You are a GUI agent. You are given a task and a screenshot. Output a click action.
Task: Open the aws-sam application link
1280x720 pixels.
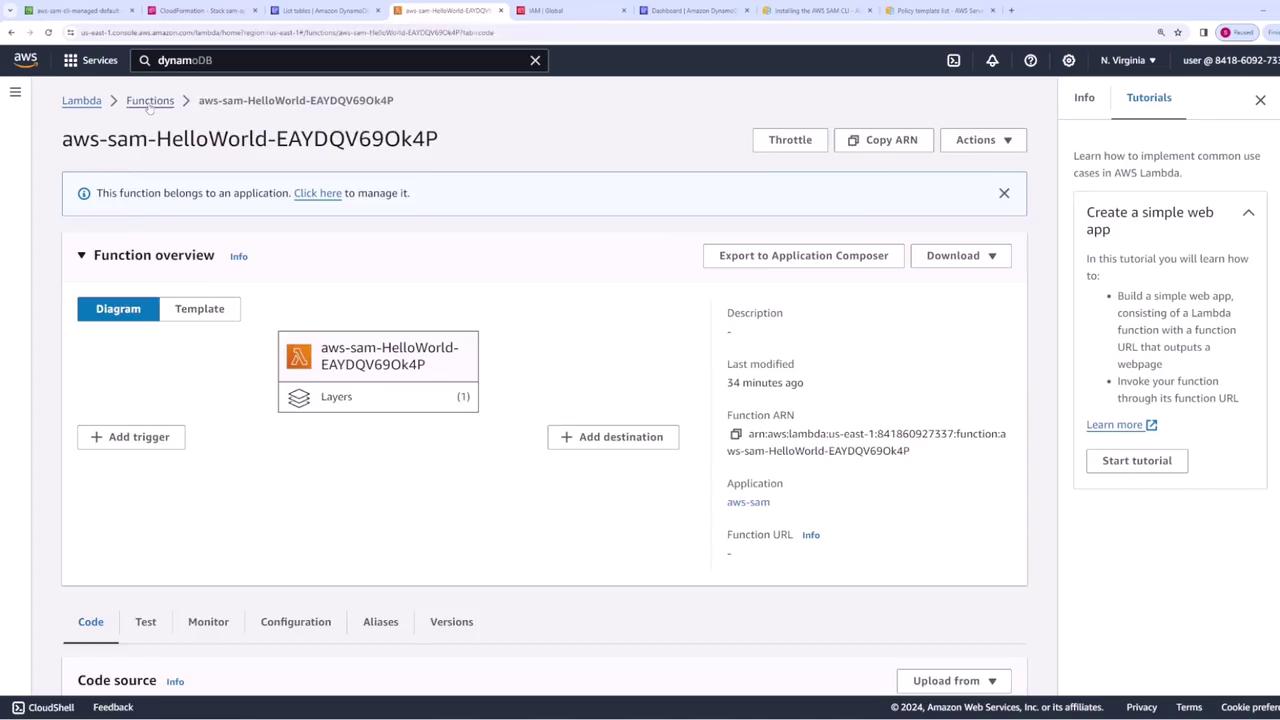pos(748,502)
